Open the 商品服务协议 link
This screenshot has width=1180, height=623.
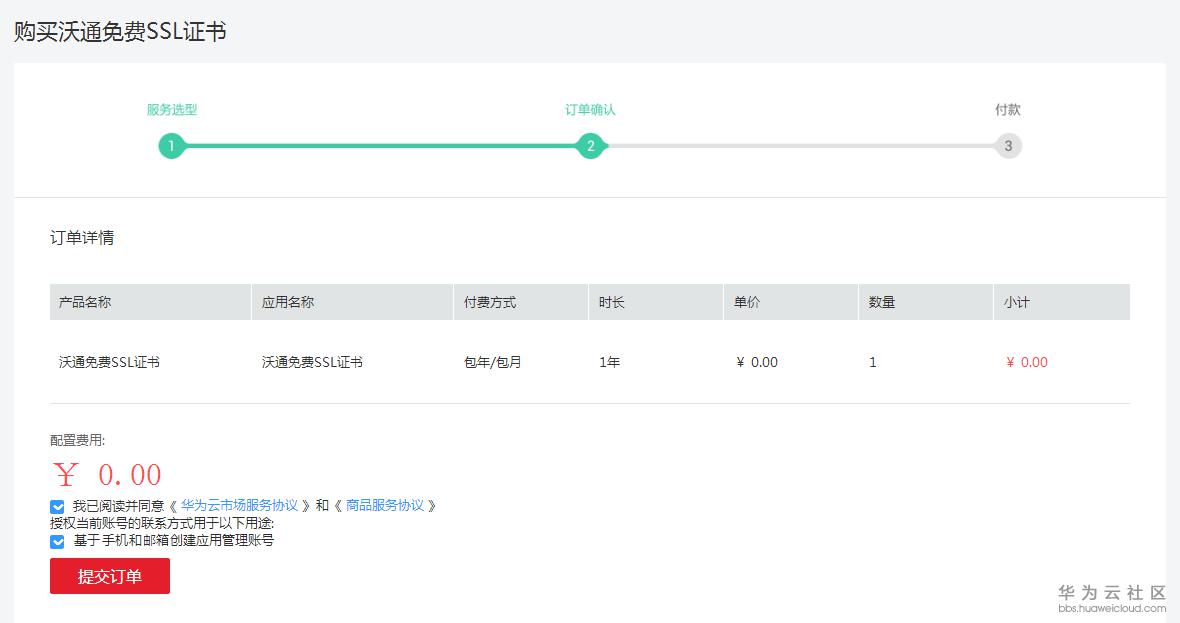pyautogui.click(x=385, y=505)
